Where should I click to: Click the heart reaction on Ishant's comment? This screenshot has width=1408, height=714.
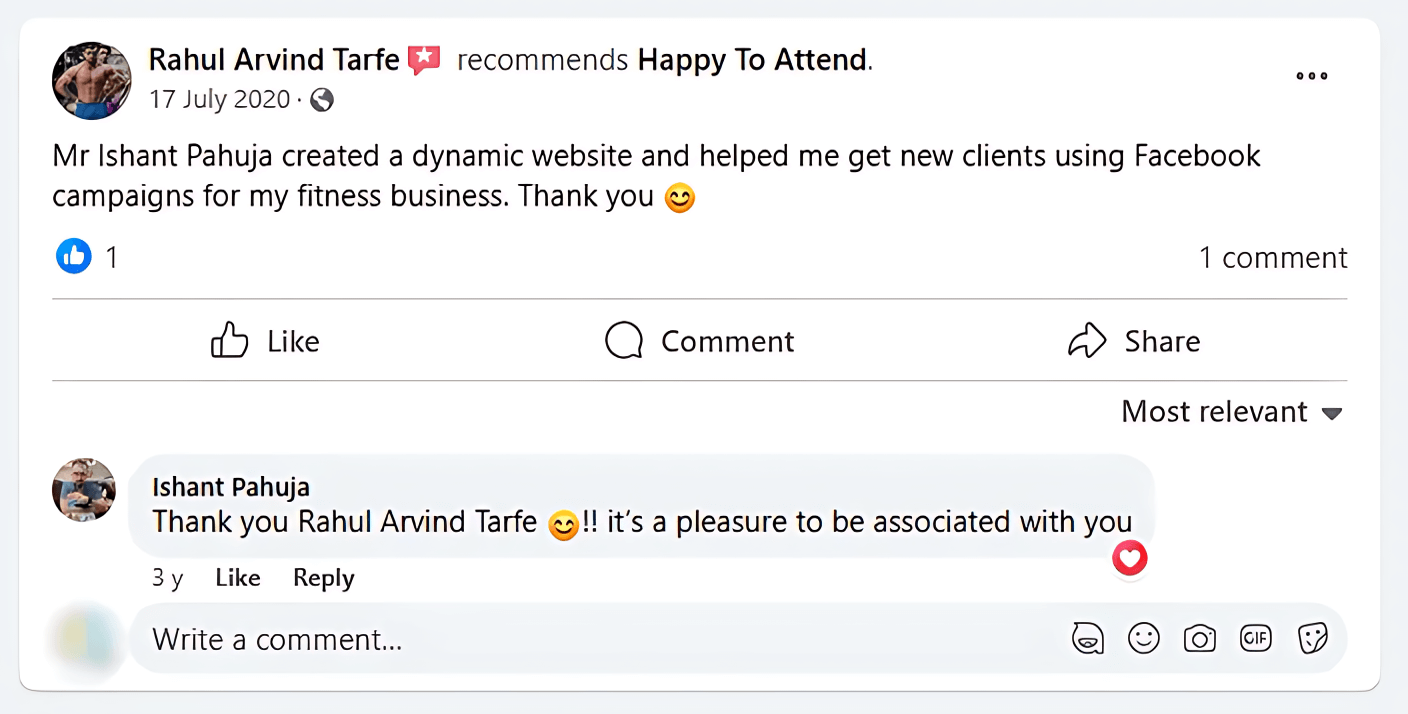pos(1130,559)
